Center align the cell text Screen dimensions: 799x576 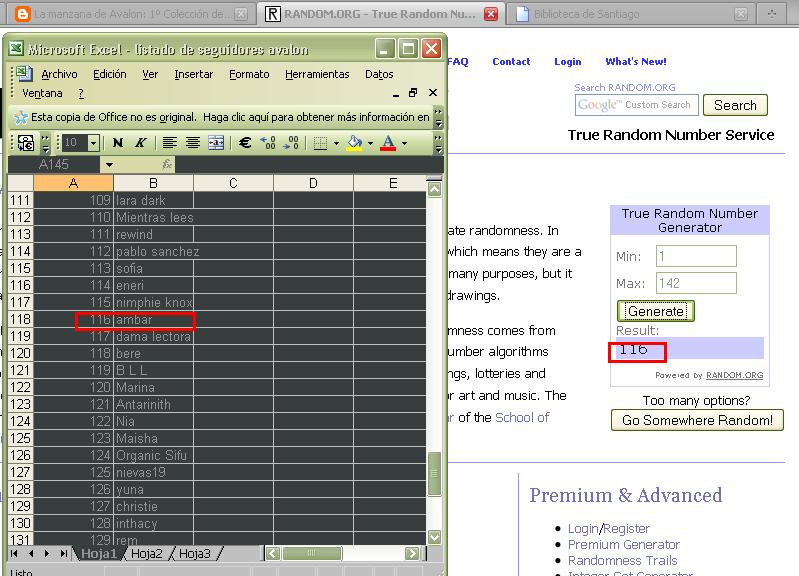point(193,143)
